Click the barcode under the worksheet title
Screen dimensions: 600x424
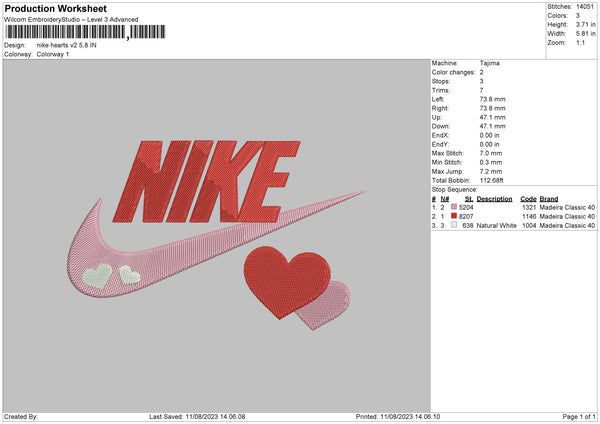coord(68,32)
